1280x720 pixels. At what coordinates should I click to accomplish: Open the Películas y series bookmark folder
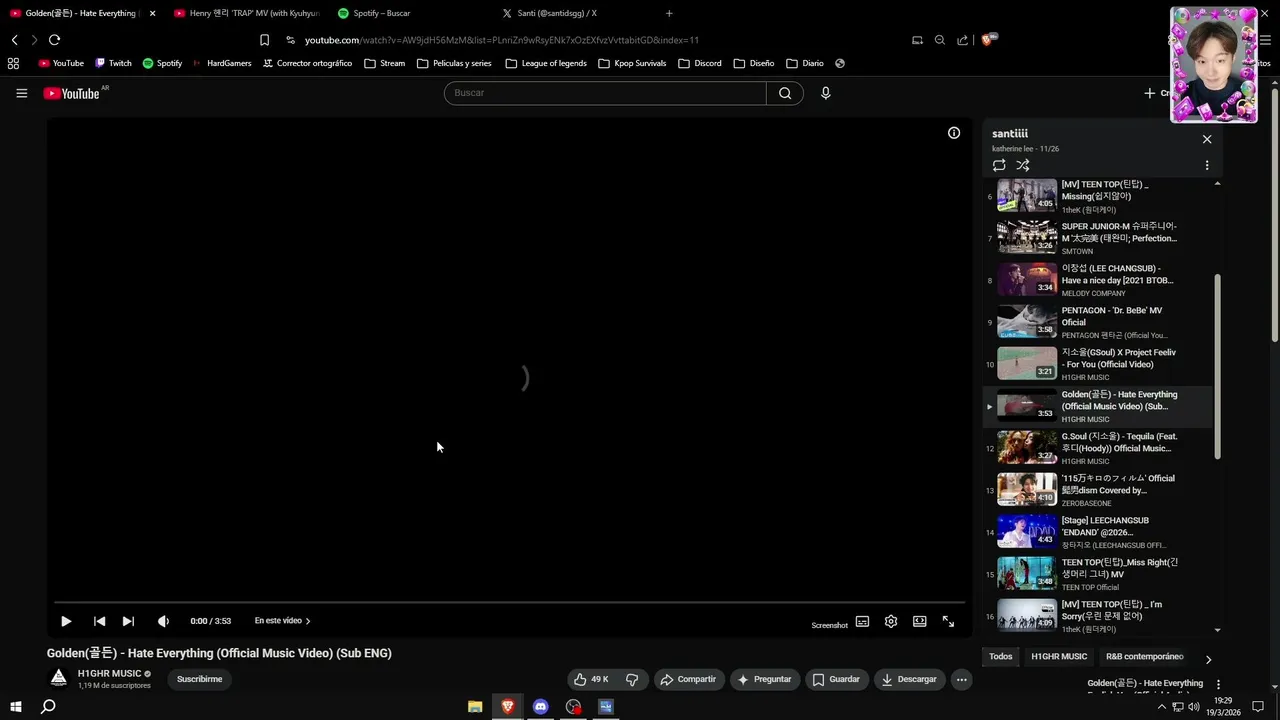tap(454, 63)
